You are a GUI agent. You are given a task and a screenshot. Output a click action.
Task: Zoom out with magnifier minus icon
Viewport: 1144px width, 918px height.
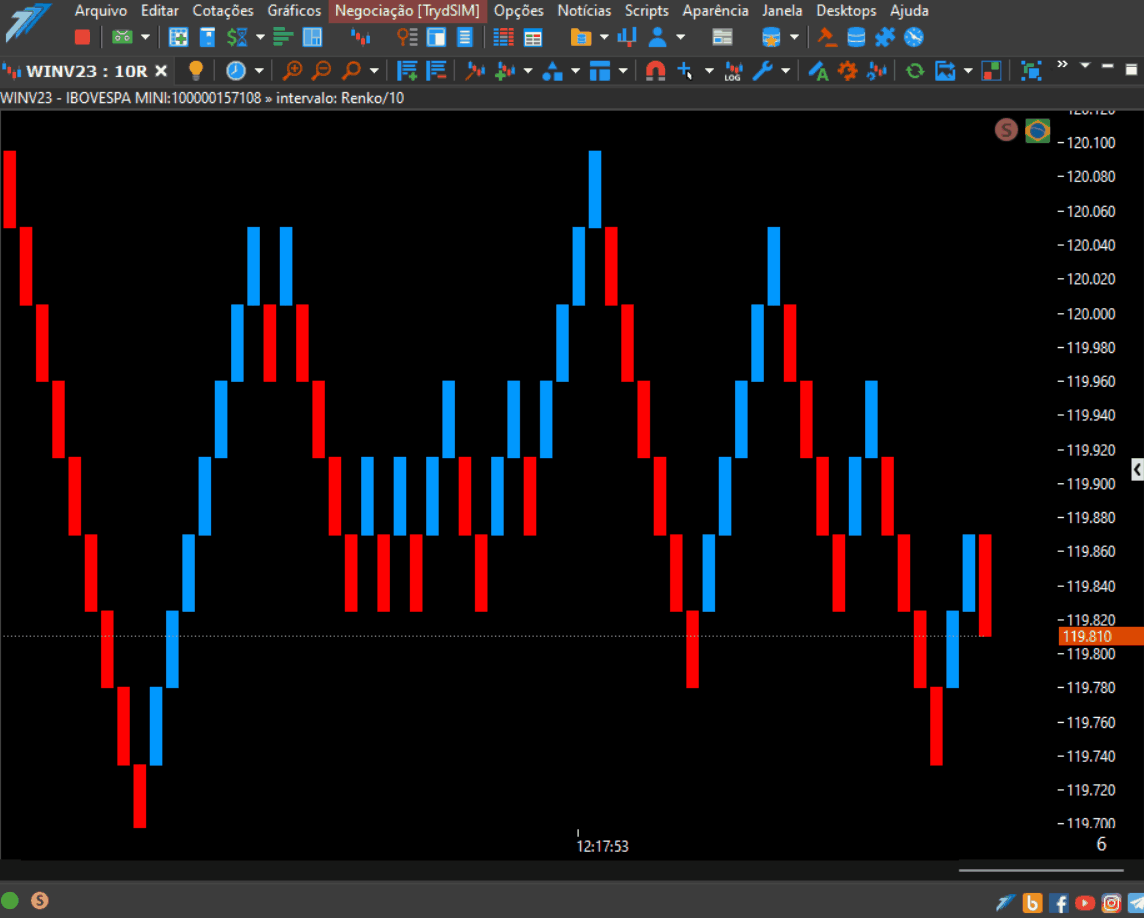click(321, 71)
